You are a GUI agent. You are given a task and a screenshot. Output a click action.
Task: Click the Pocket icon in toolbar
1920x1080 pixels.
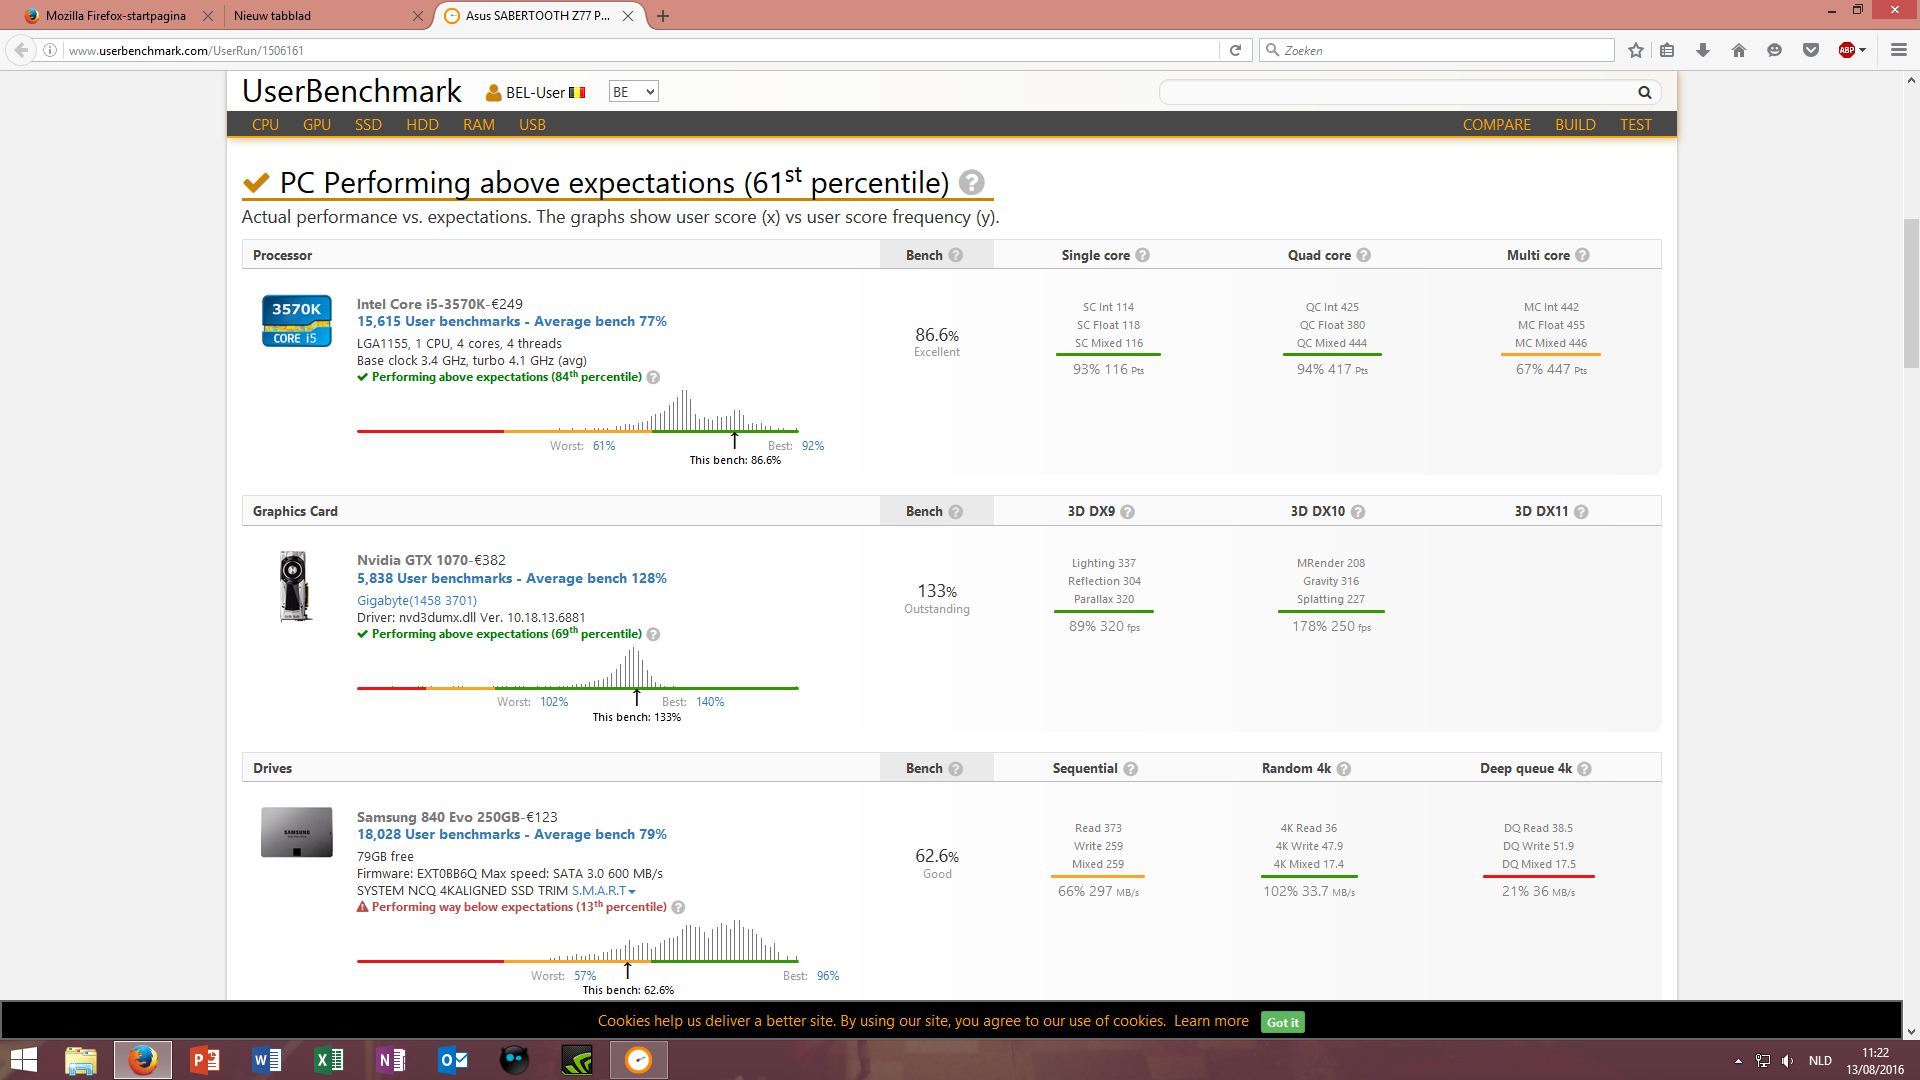click(x=1811, y=50)
